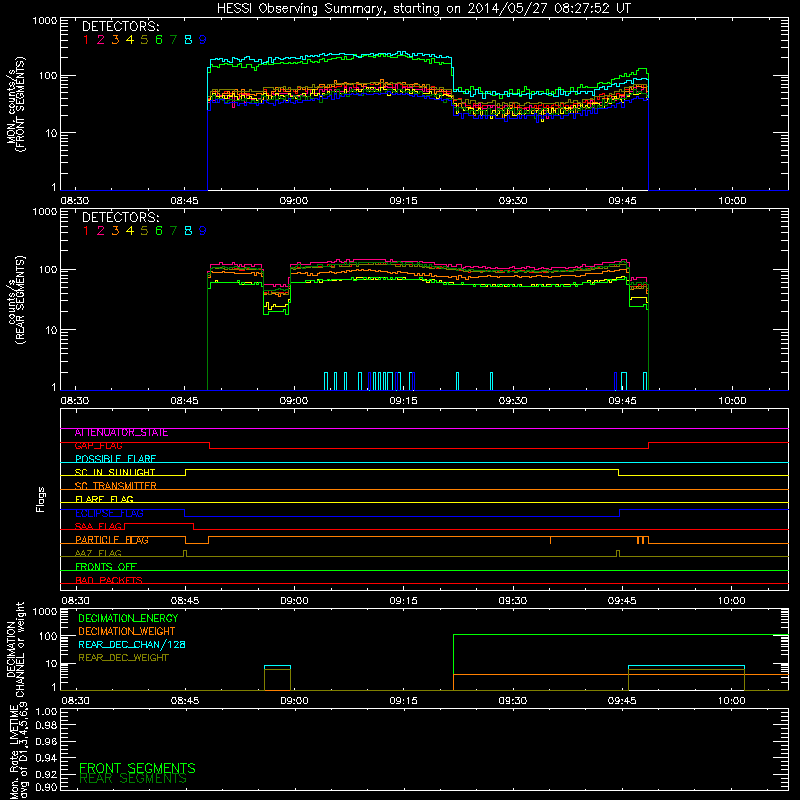This screenshot has height=800, width=800.
Task: Click the REAR SEGMENTS livetime legend label
Action: [x=133, y=779]
